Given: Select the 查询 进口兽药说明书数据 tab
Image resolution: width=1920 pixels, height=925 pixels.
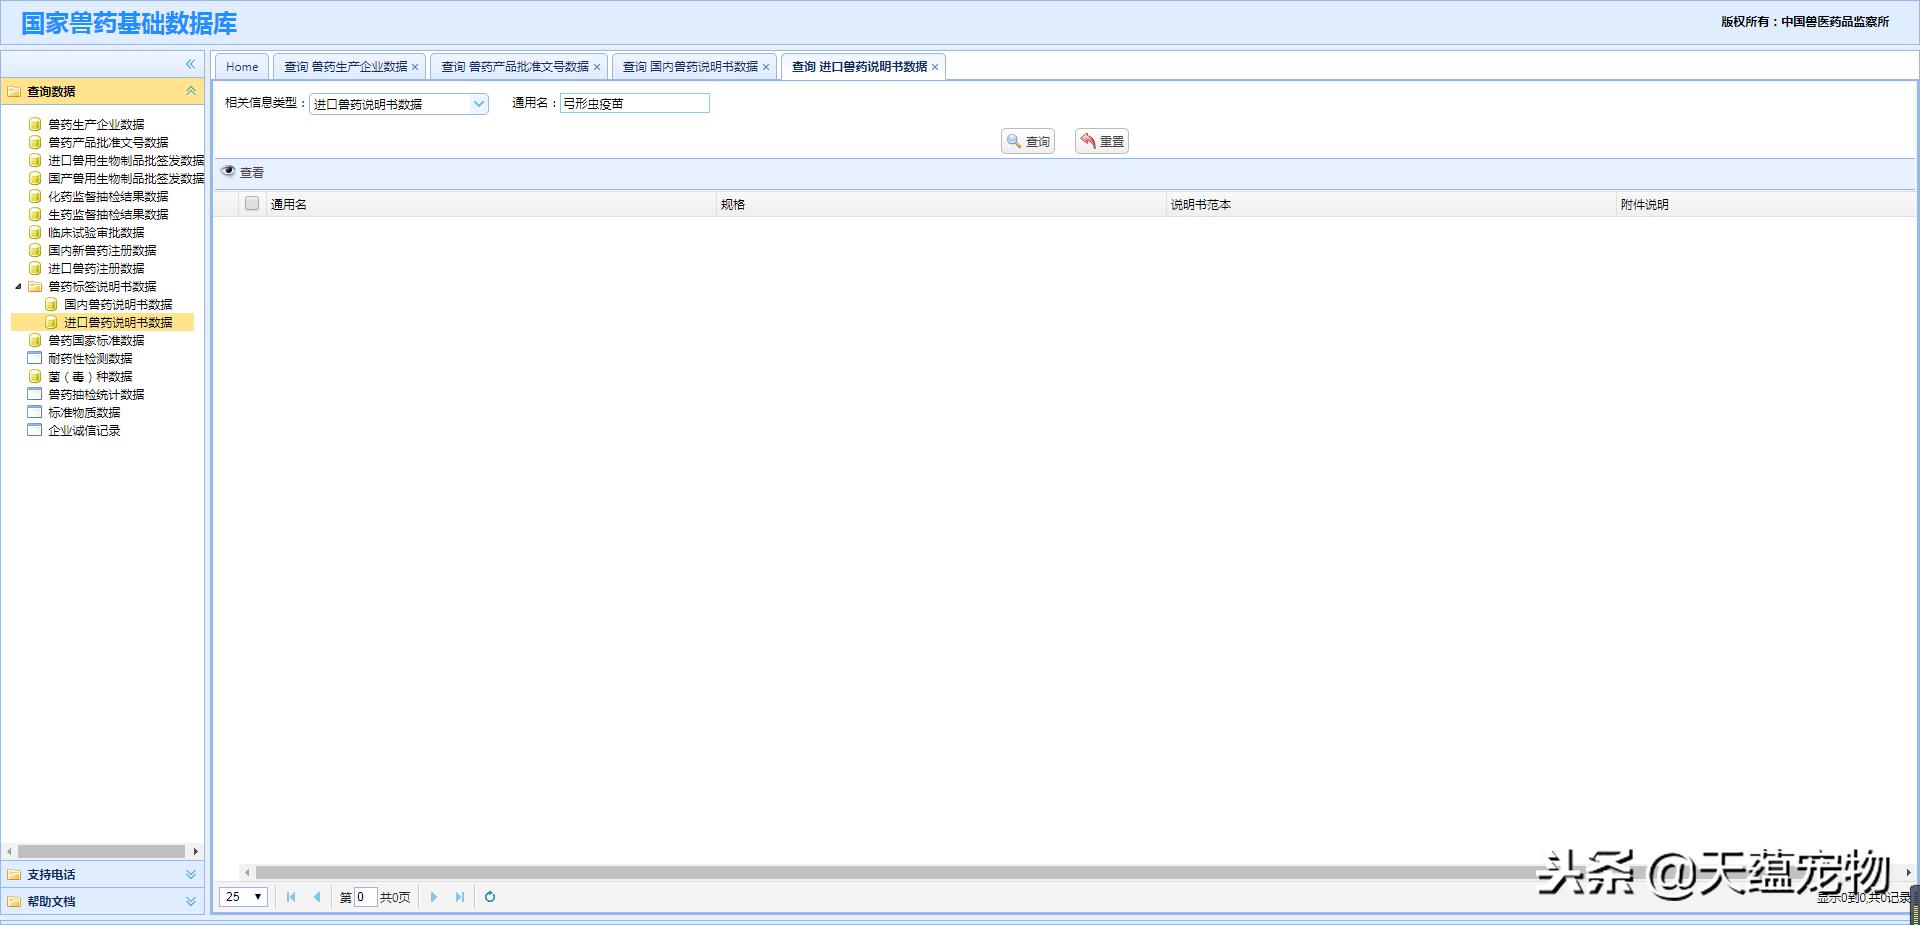Looking at the screenshot, I should coord(859,67).
